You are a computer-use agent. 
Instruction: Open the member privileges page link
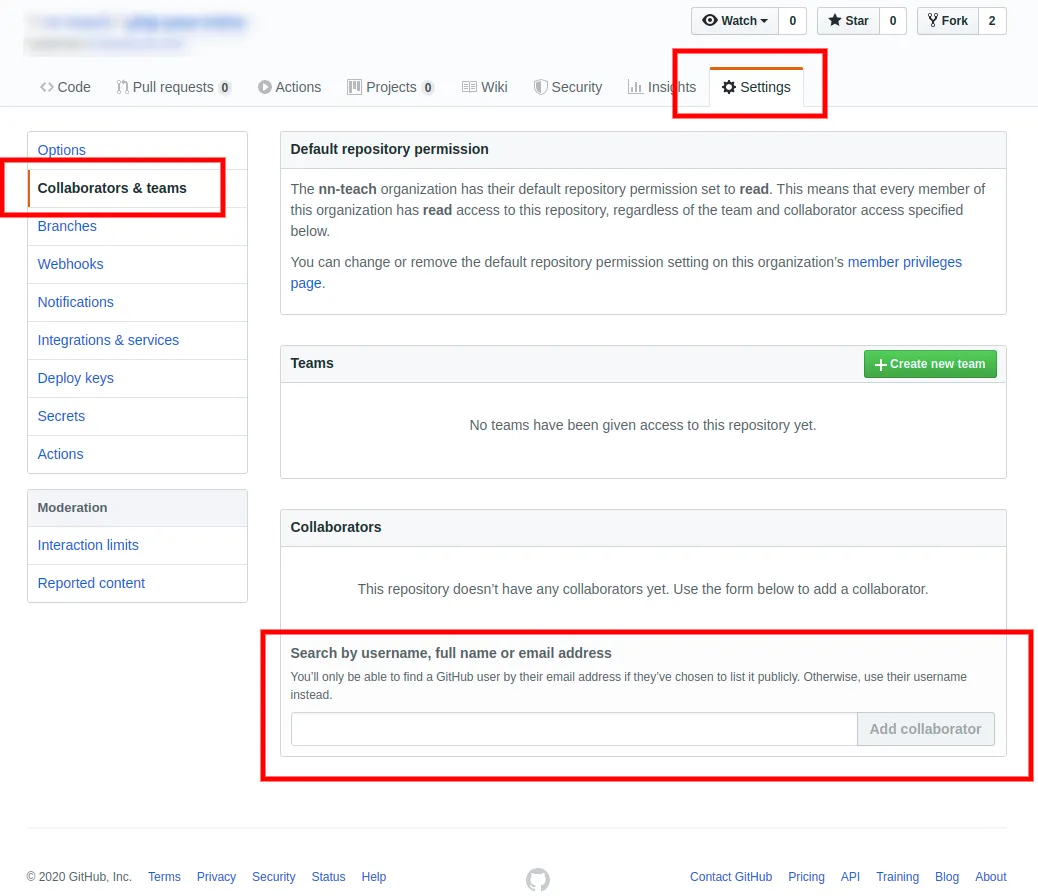pyautogui.click(x=904, y=262)
